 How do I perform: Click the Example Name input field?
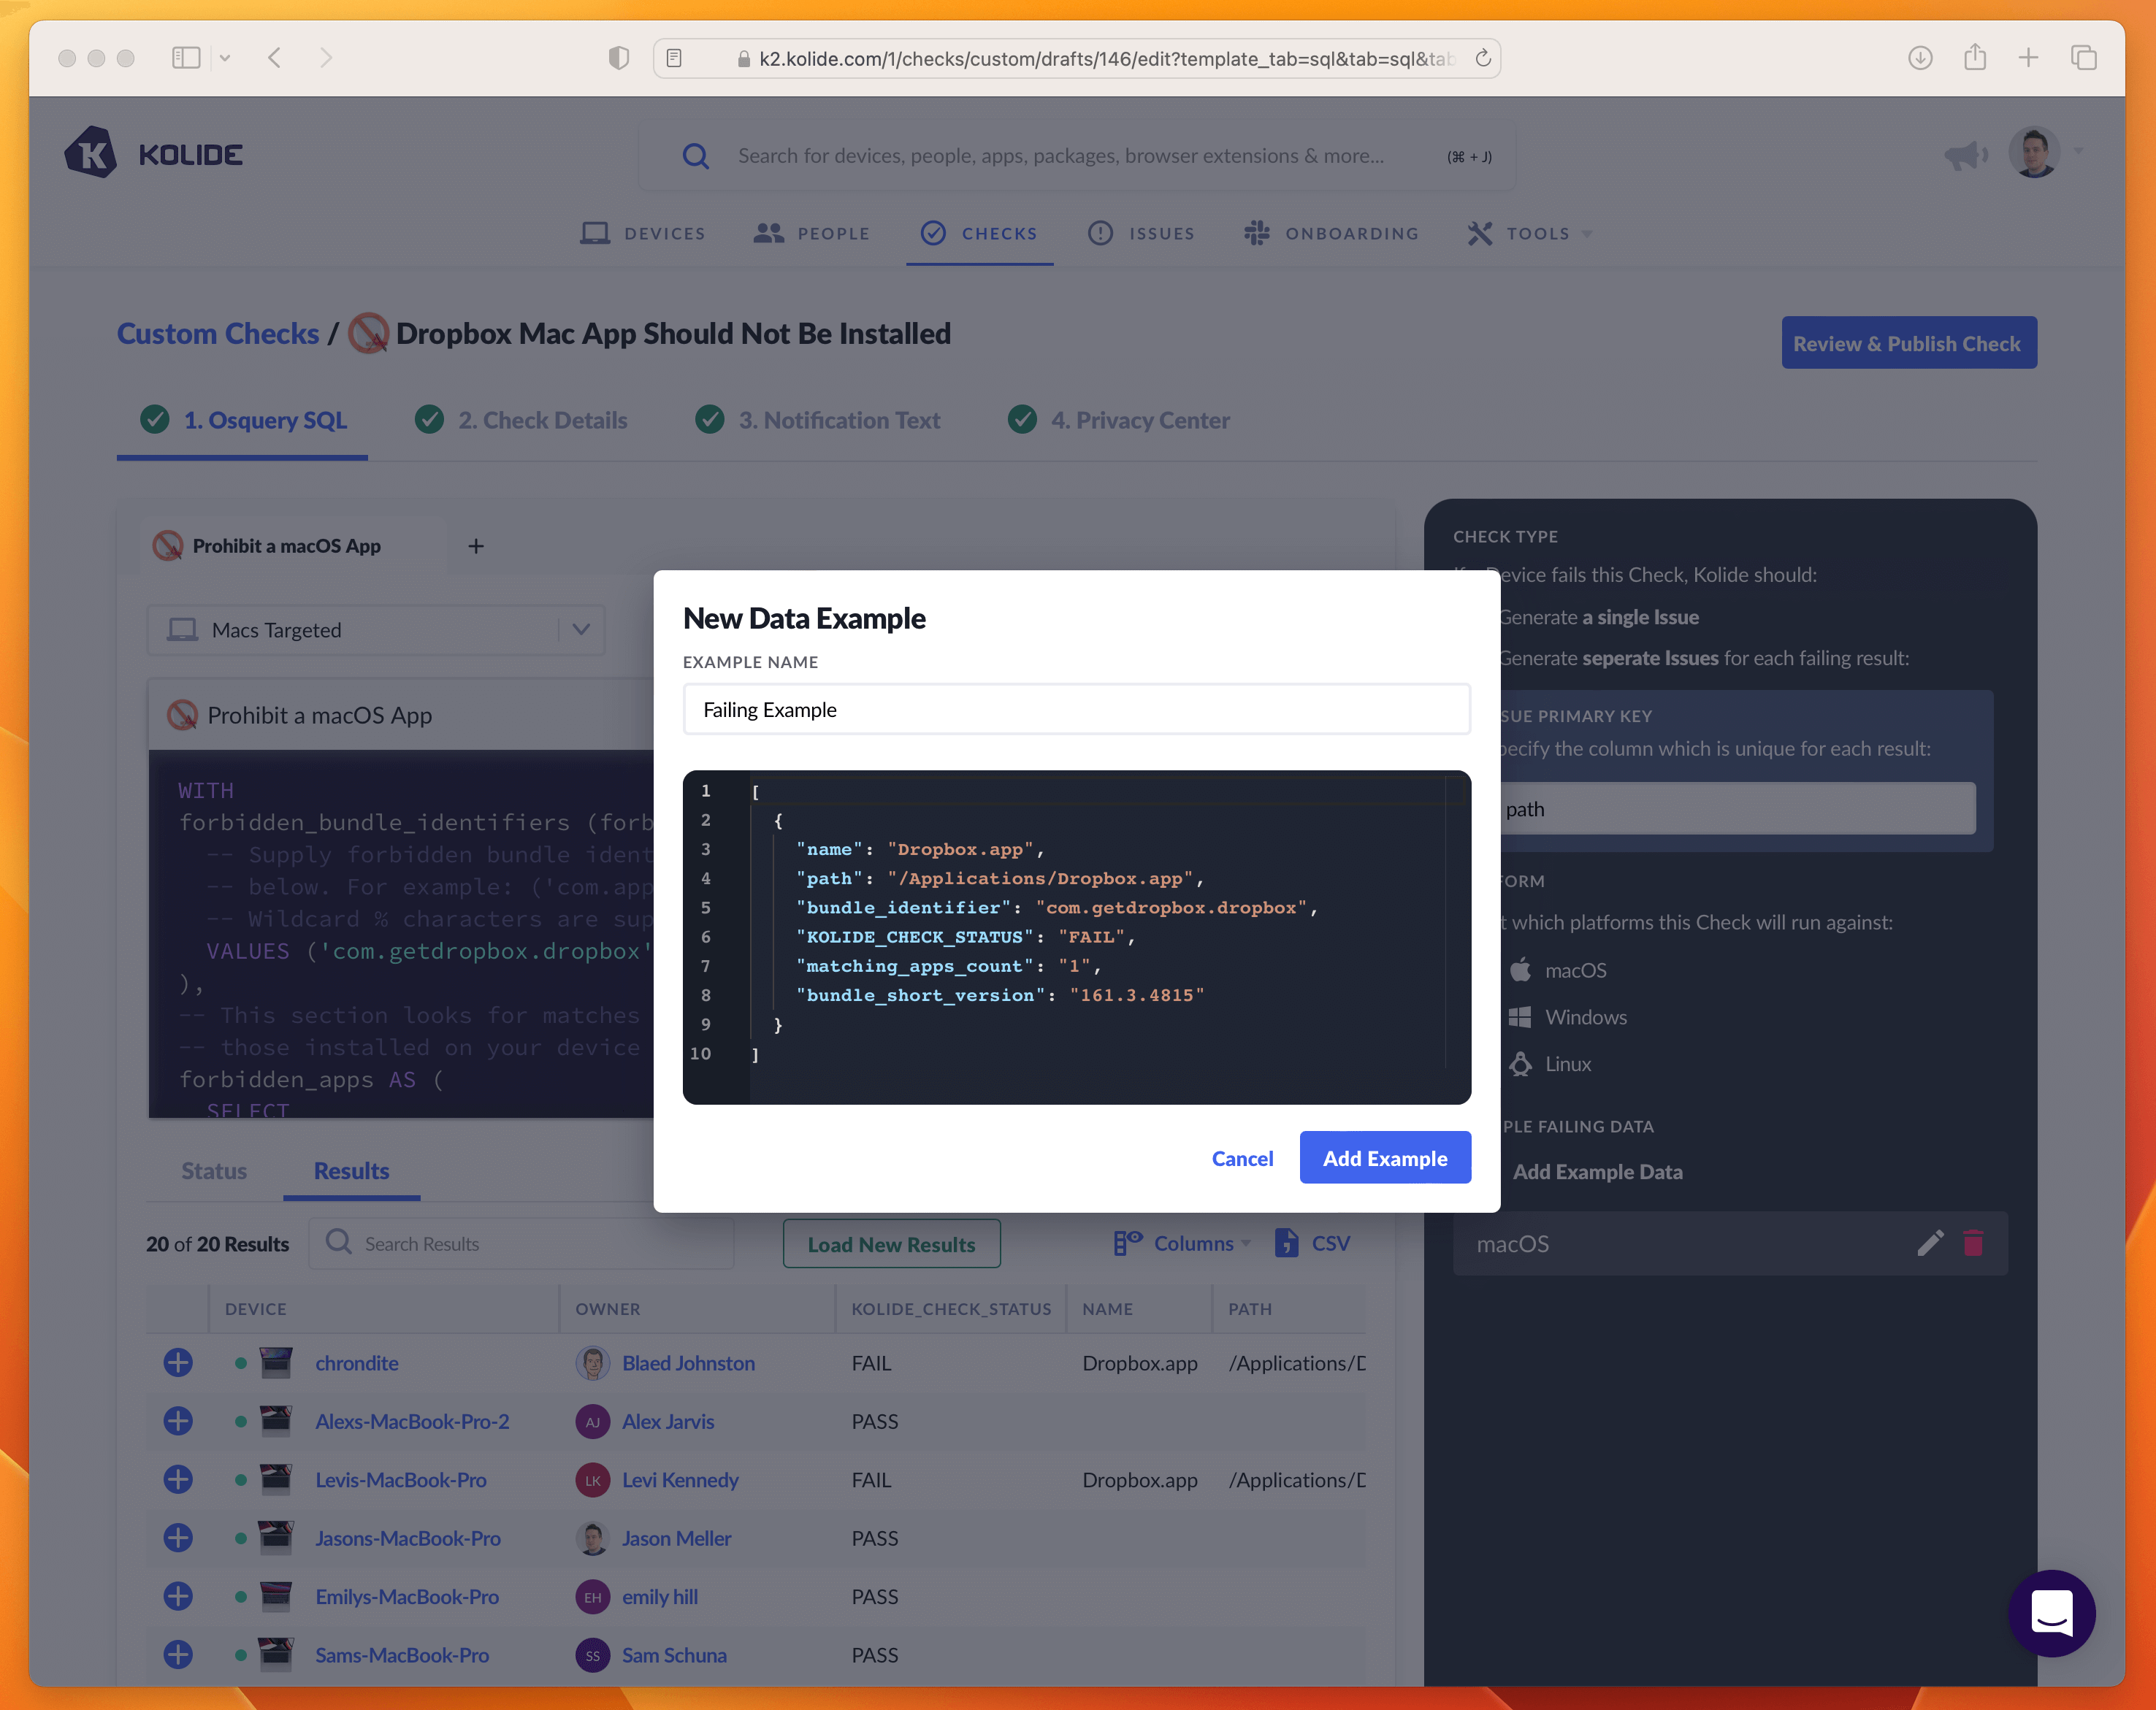[x=1076, y=710]
